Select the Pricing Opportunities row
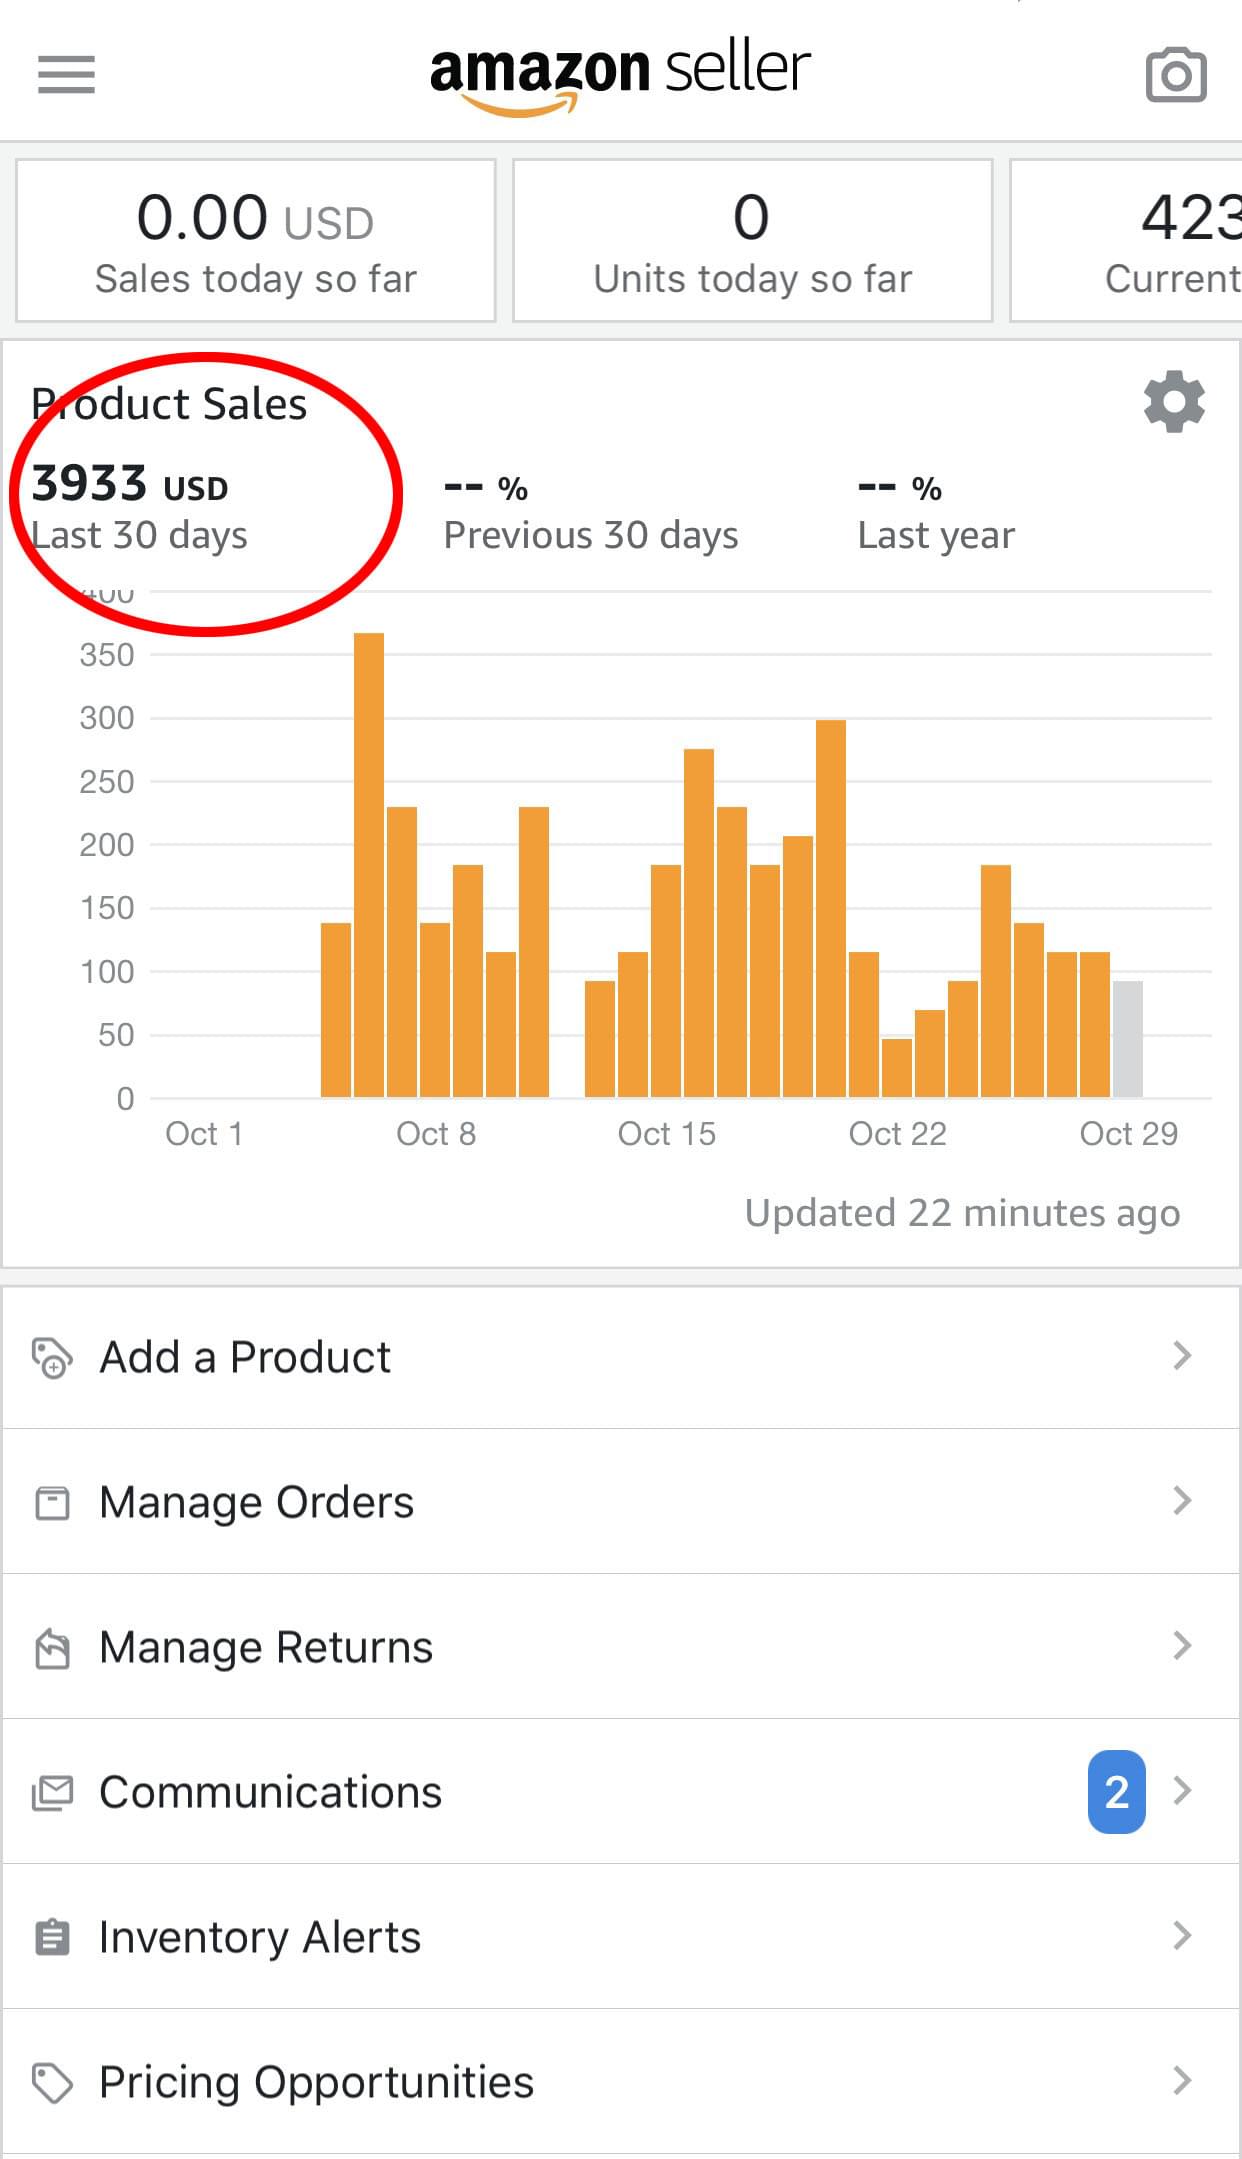This screenshot has width=1242, height=2159. point(316,2083)
